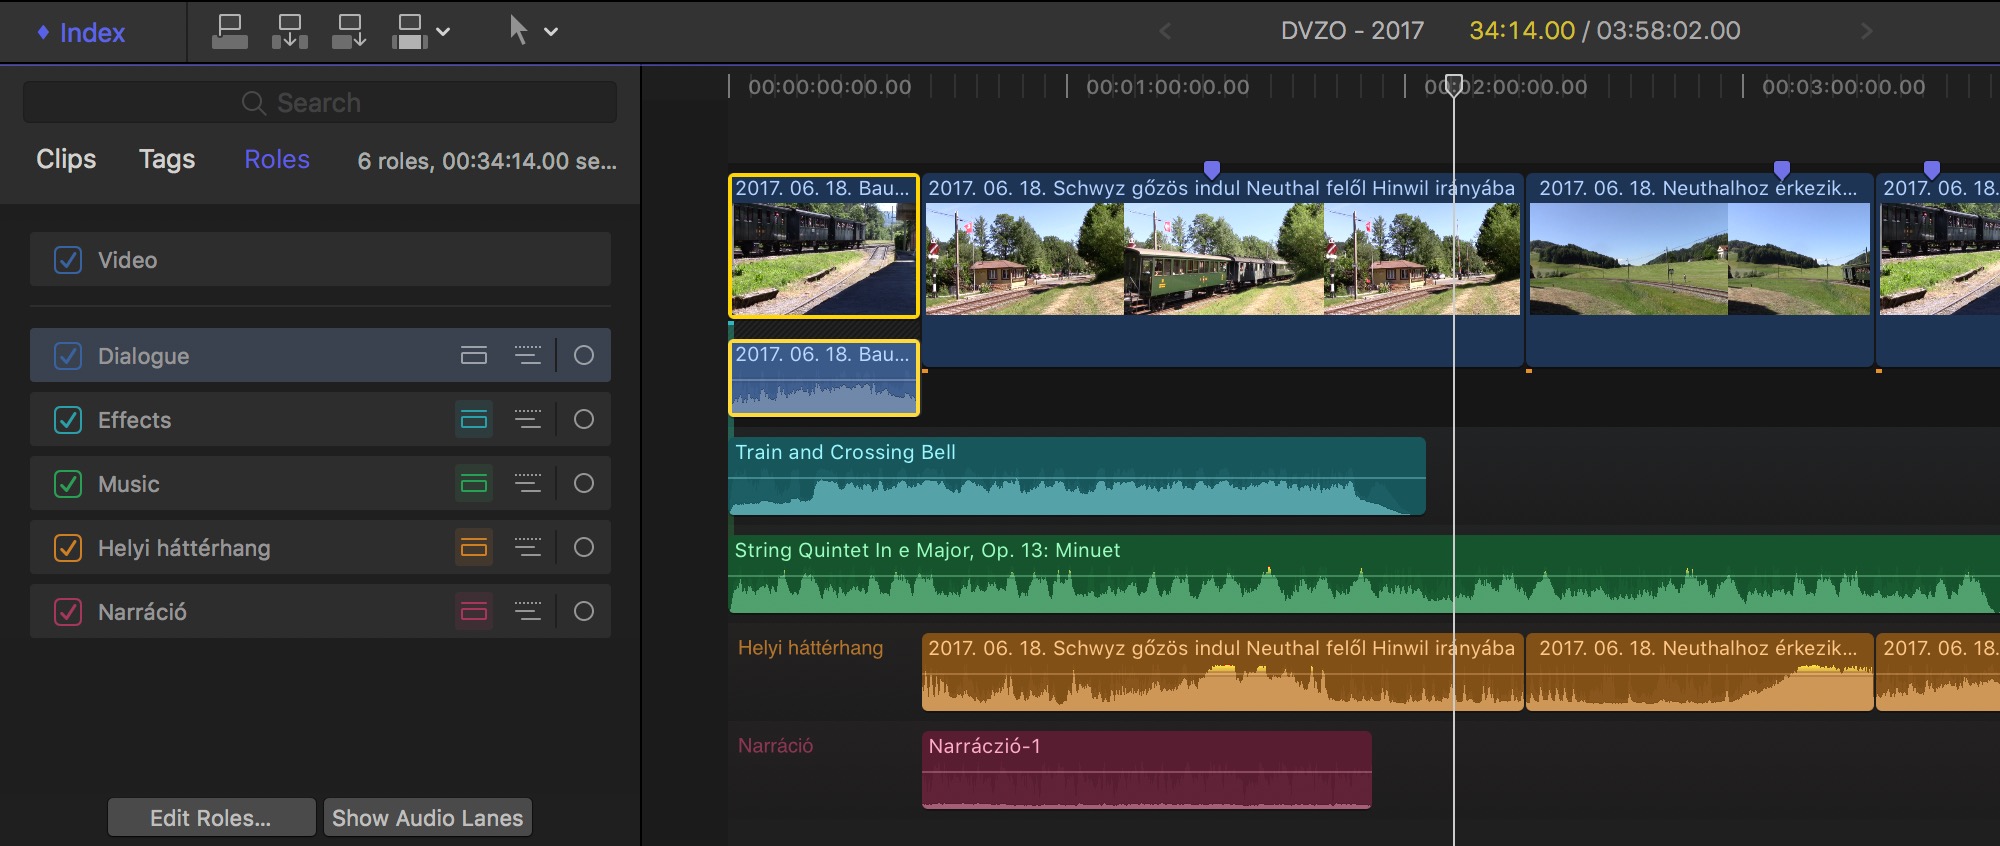The height and width of the screenshot is (846, 2000).
Task: Click the Append clip to storyline icon
Action: 349,31
